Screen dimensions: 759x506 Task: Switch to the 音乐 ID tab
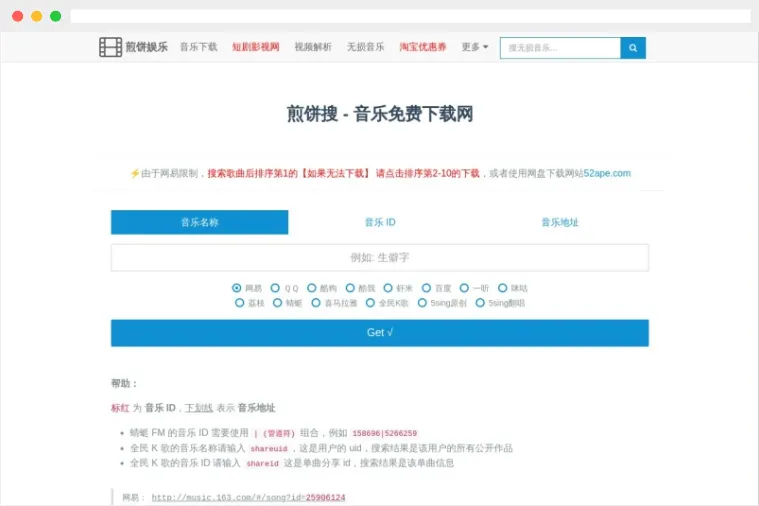coord(380,222)
